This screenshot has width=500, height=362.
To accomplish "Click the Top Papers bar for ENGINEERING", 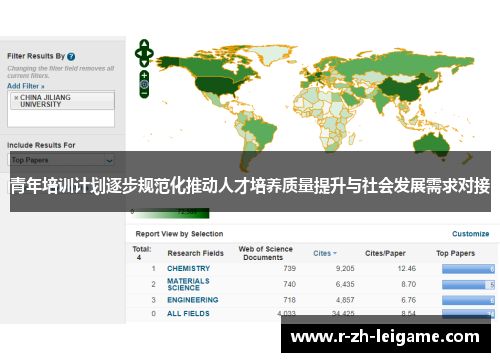I will 468,300.
